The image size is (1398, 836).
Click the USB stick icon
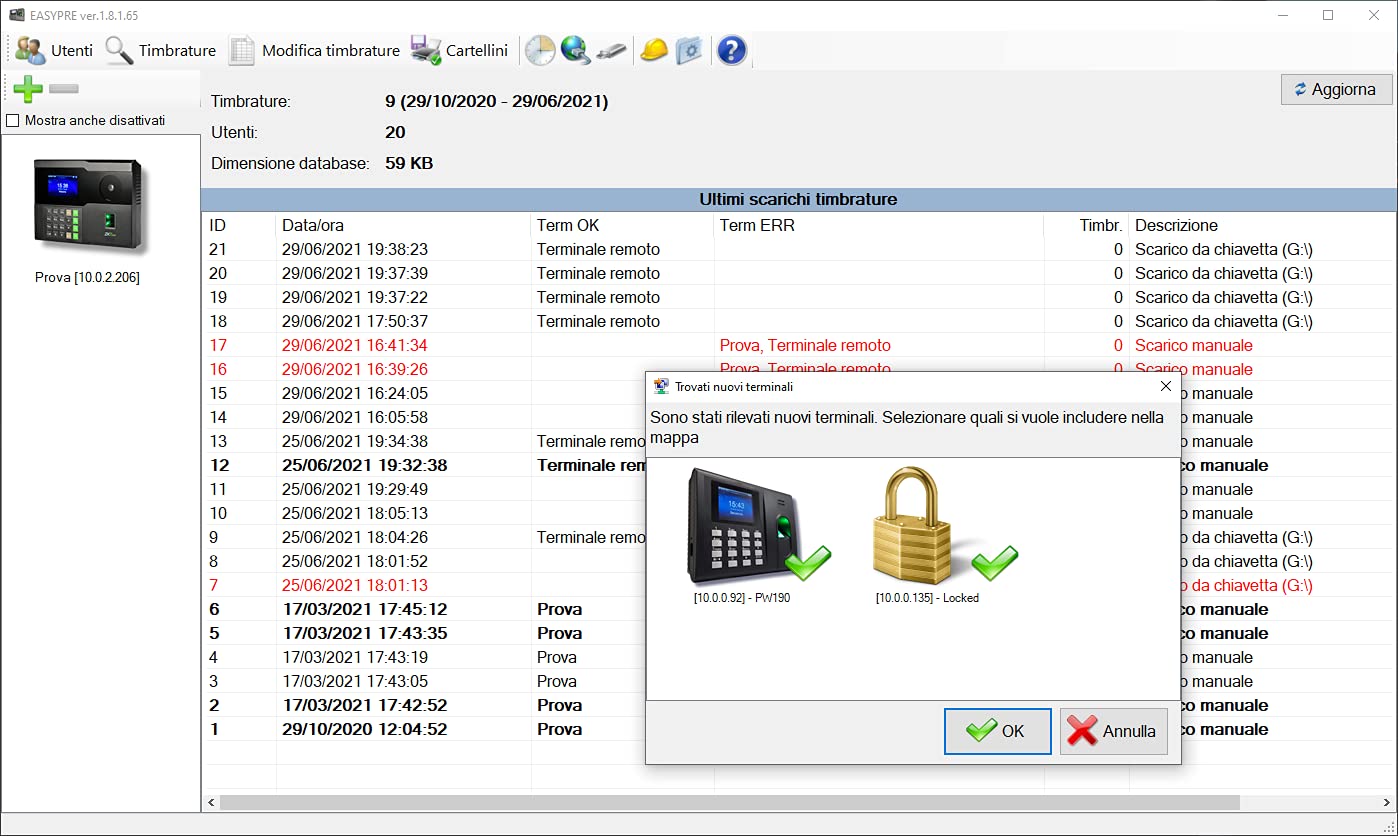click(x=611, y=50)
